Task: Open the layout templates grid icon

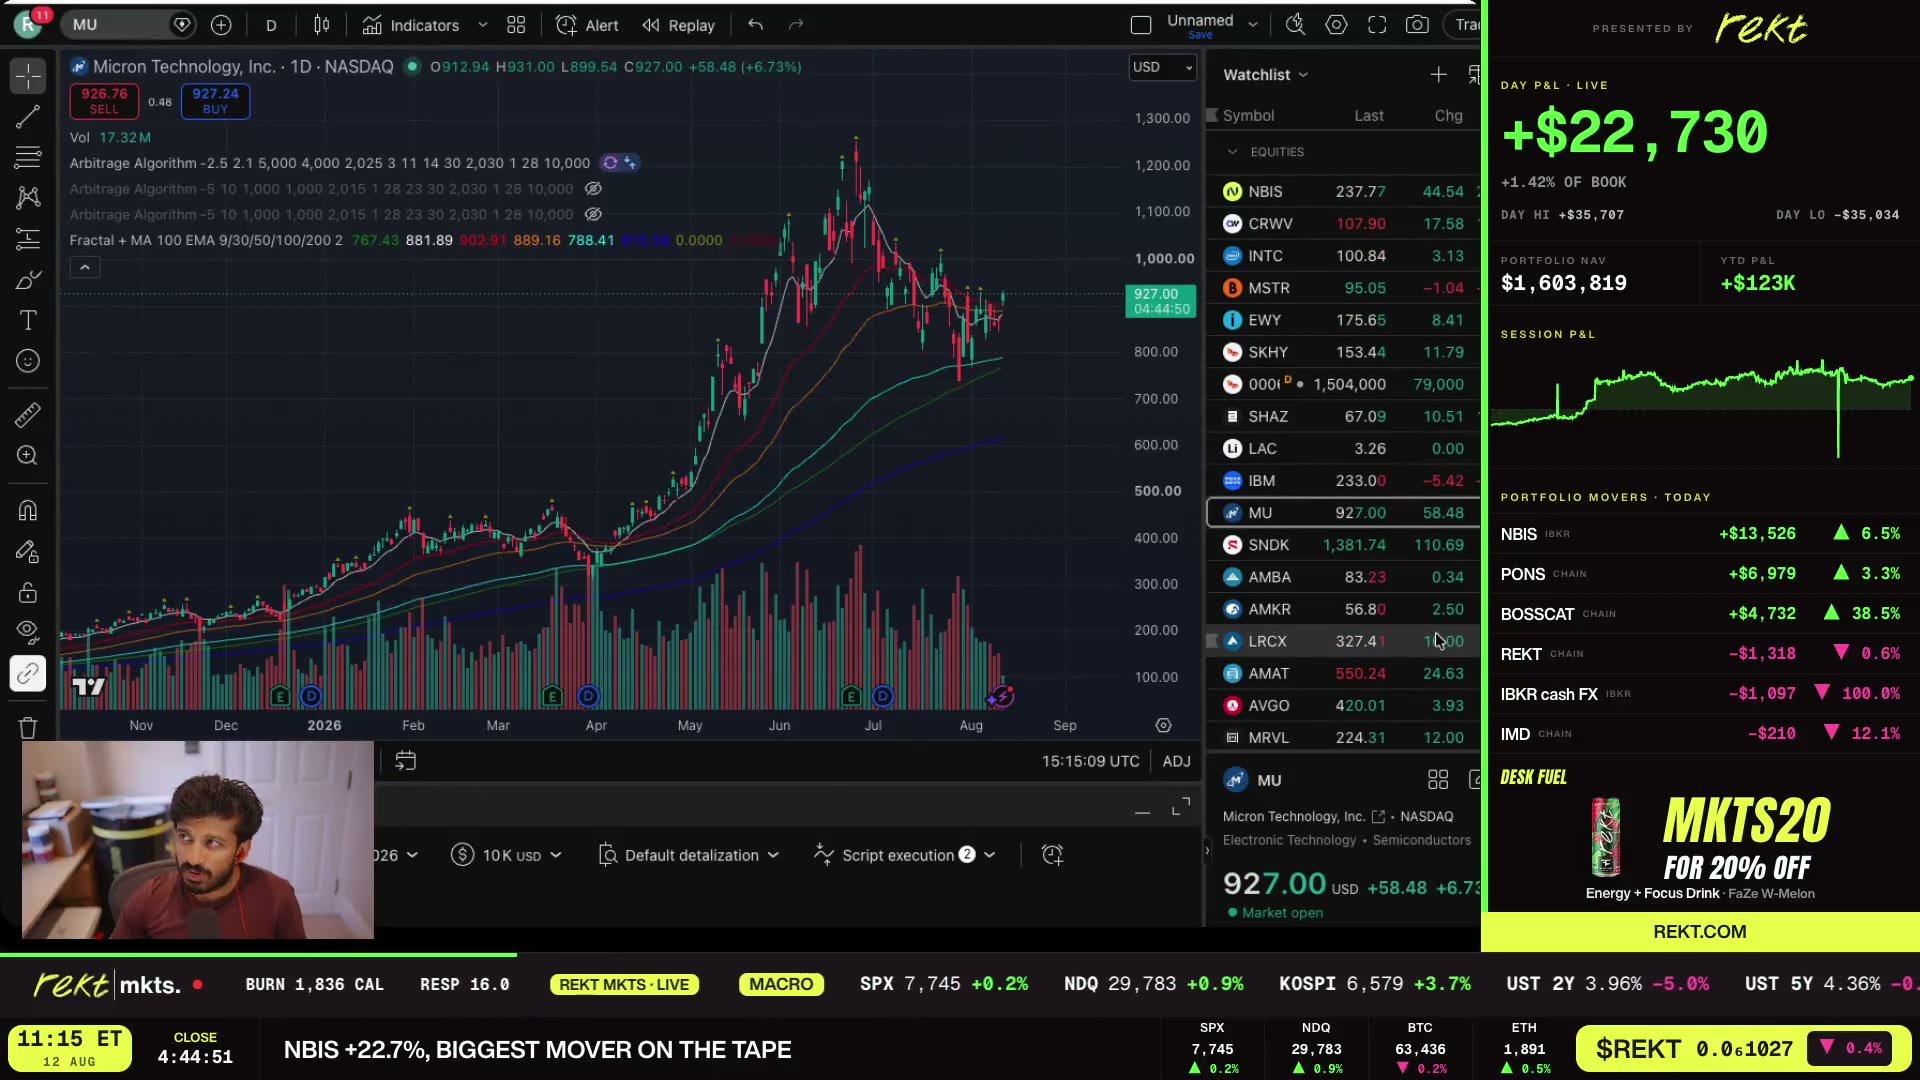Action: (x=516, y=25)
